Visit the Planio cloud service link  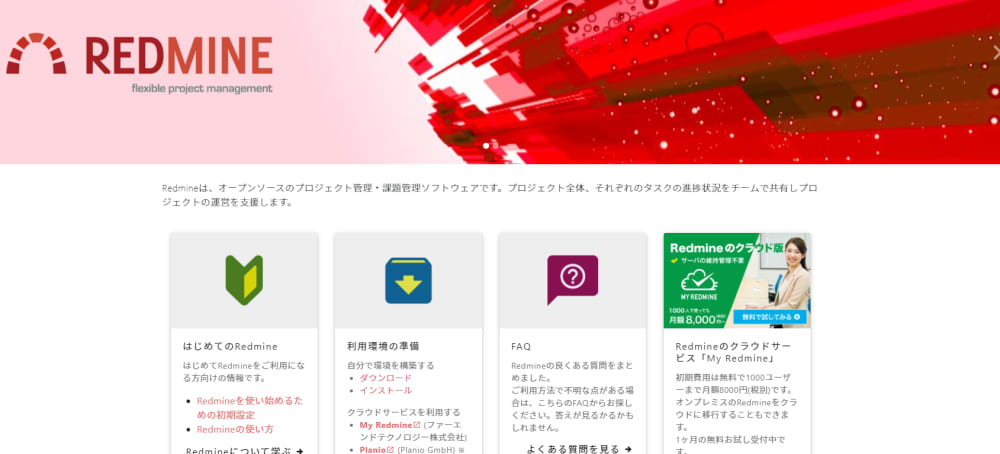point(376,450)
